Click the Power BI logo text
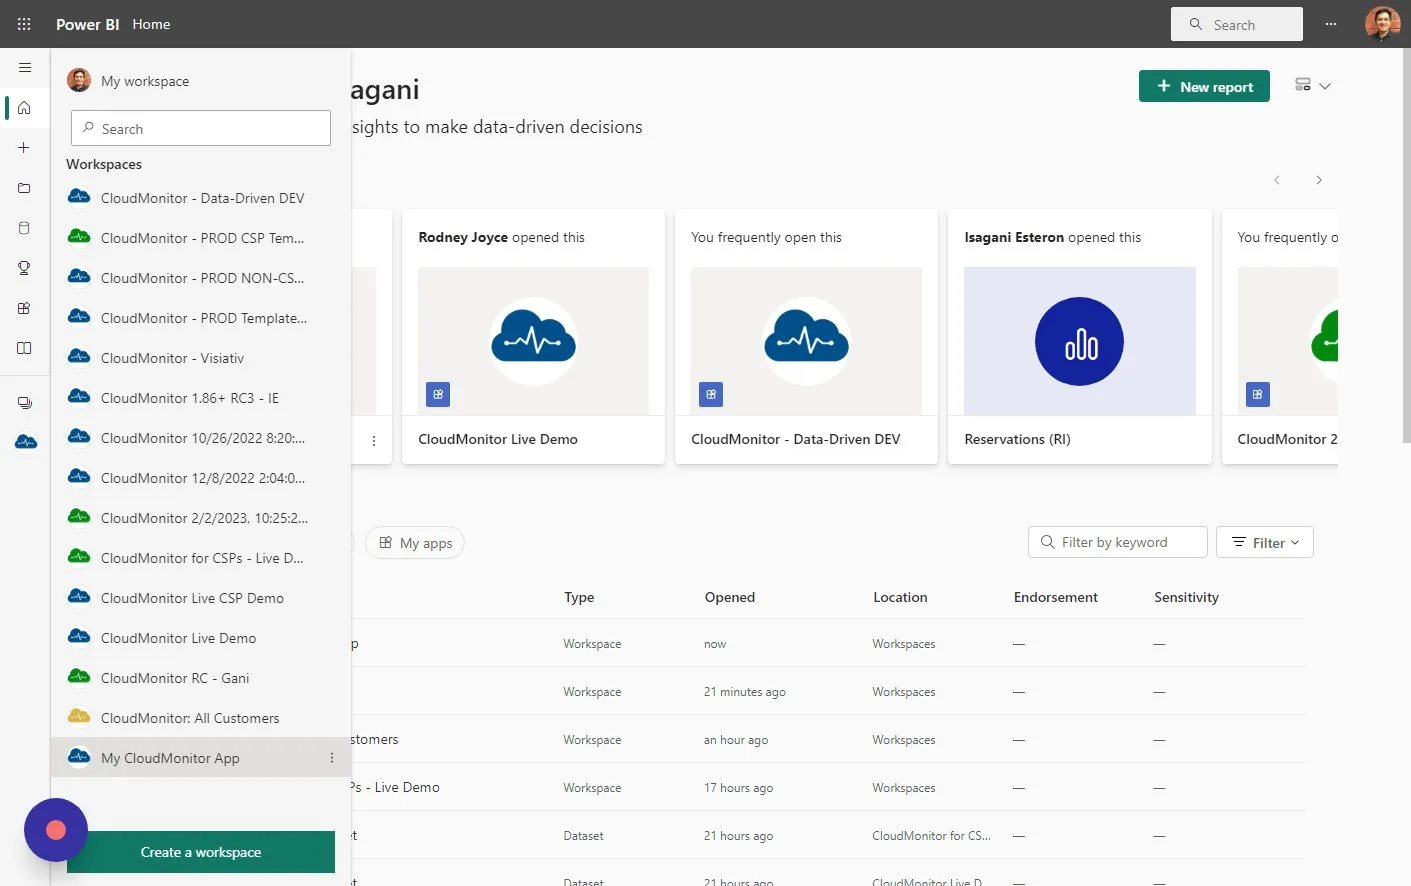Image resolution: width=1411 pixels, height=886 pixels. [88, 24]
